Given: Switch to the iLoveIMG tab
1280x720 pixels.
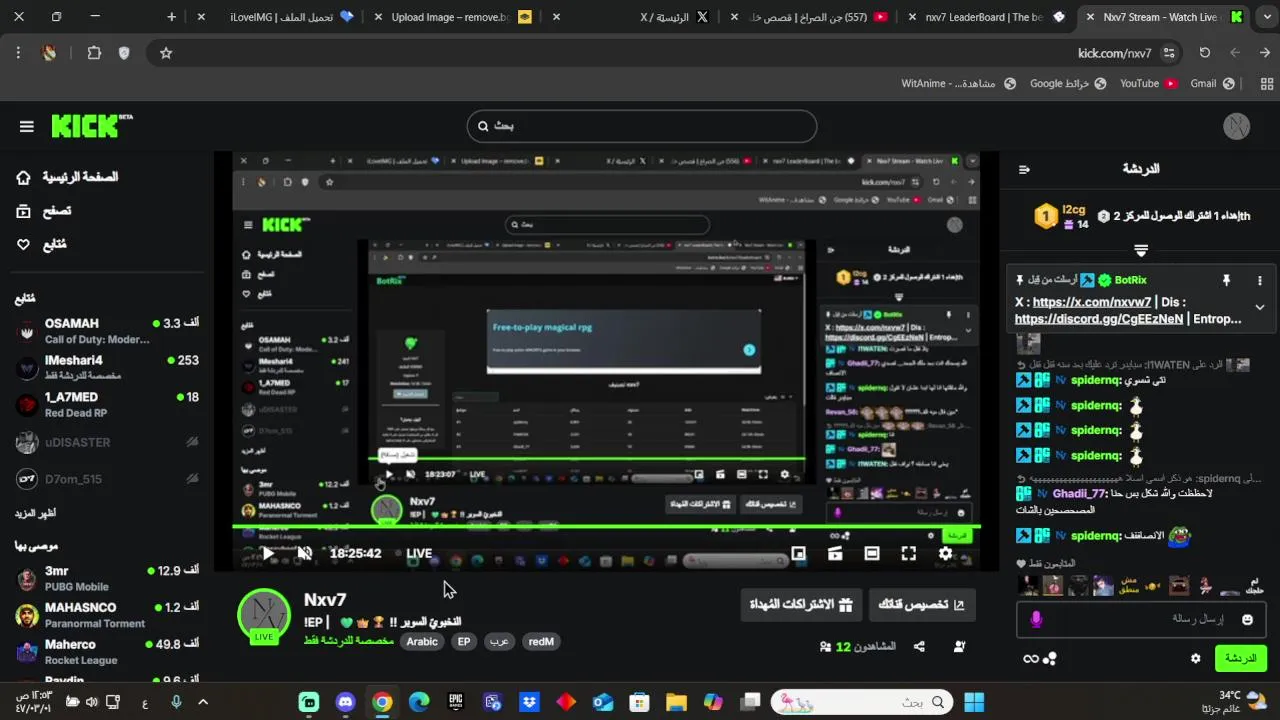Looking at the screenshot, I should click(x=277, y=17).
